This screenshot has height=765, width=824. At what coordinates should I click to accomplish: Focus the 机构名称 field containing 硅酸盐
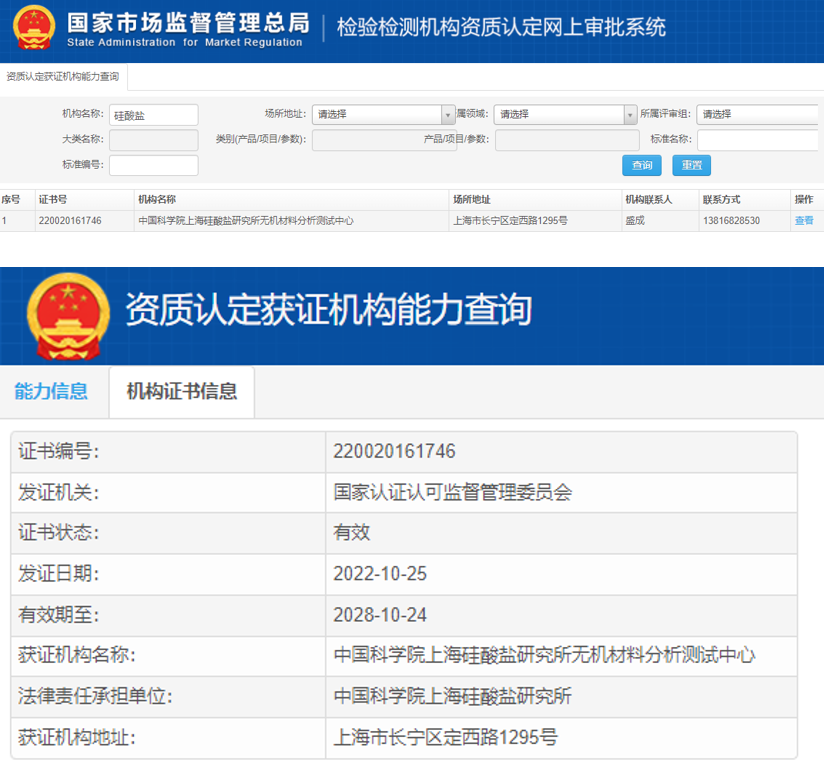(x=153, y=115)
